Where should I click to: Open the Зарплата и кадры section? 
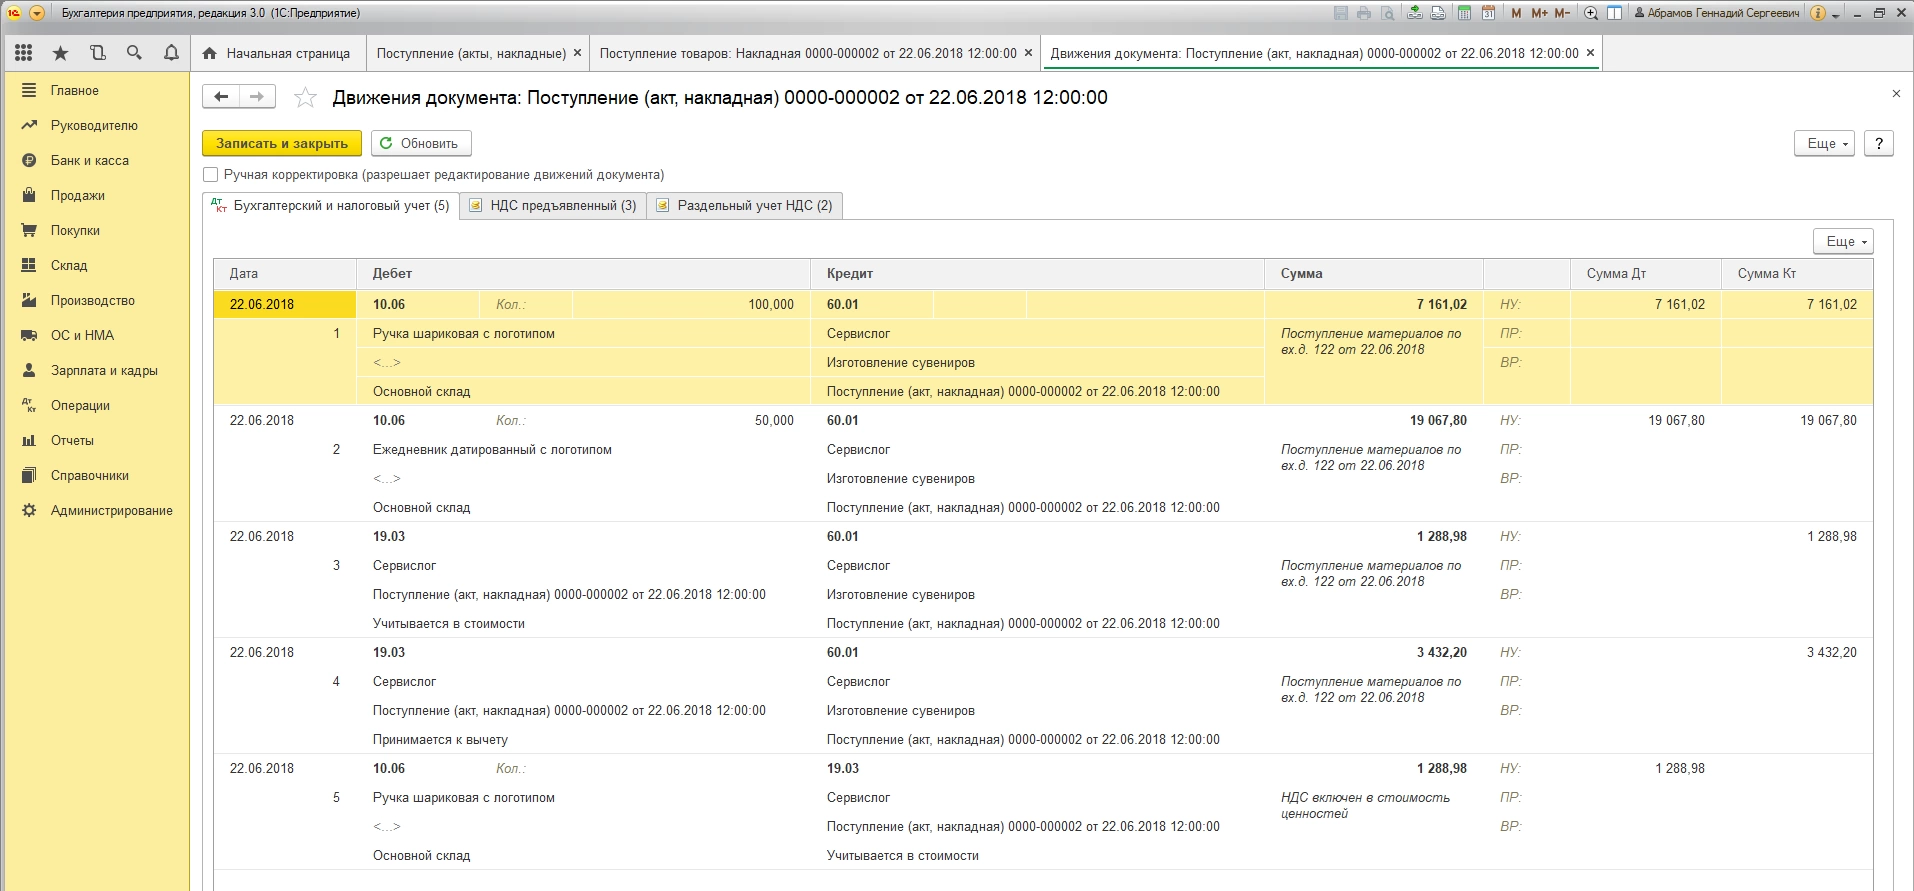coord(96,370)
